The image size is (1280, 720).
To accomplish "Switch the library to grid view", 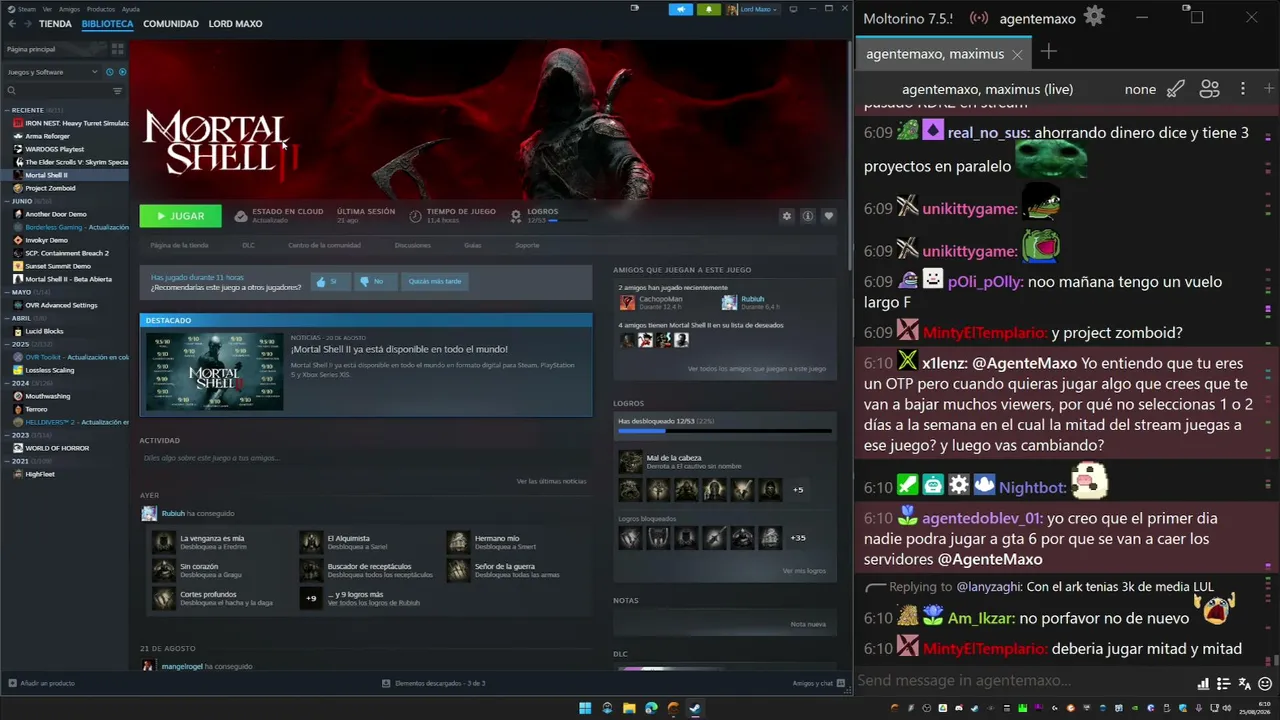I will tap(118, 49).
